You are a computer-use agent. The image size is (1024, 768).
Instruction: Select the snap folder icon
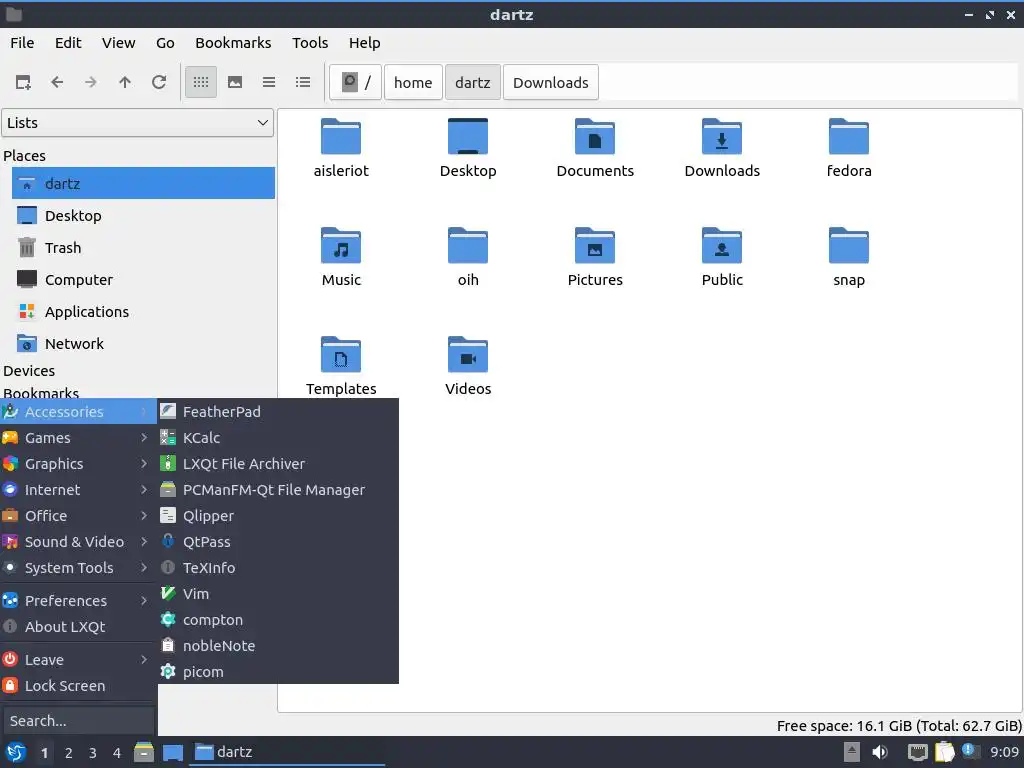point(849,246)
